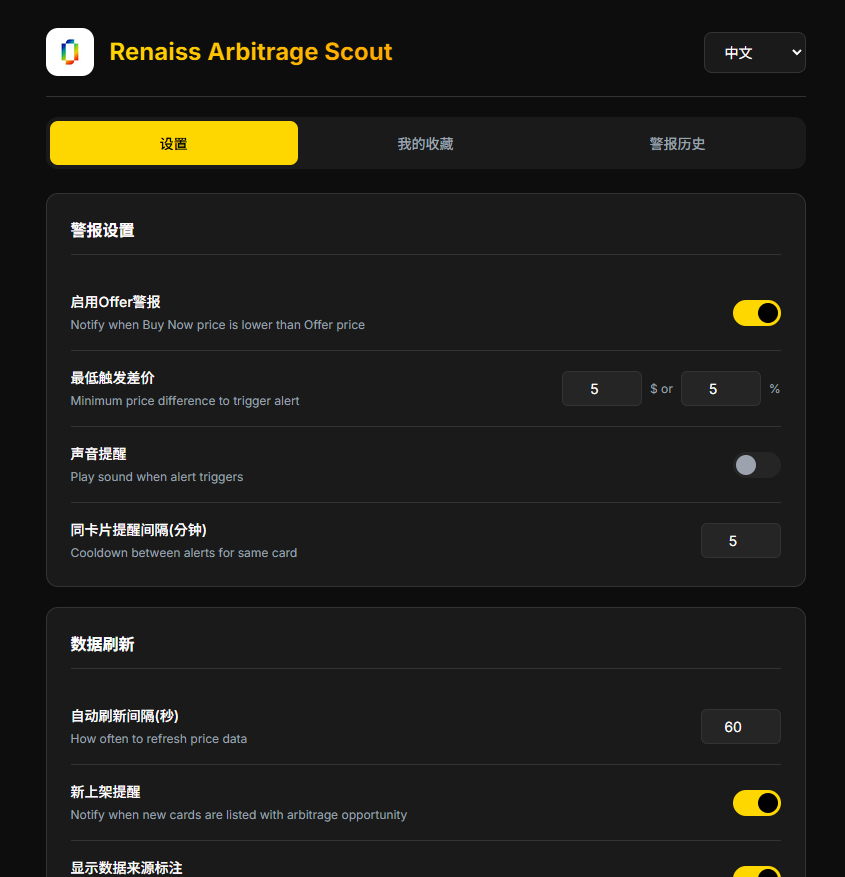Image resolution: width=845 pixels, height=877 pixels.
Task: Click the dollar minimum price difference field
Action: (602, 389)
